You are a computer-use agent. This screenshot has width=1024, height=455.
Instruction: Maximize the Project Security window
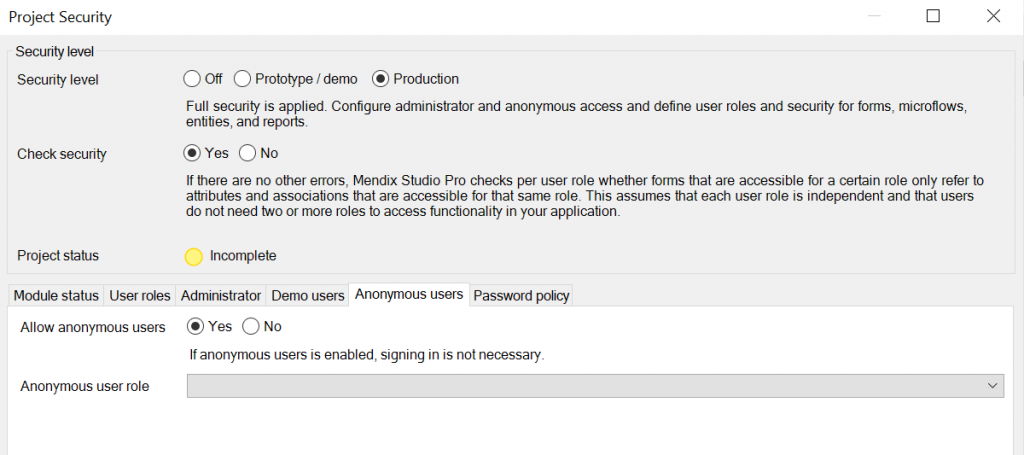[x=933, y=16]
